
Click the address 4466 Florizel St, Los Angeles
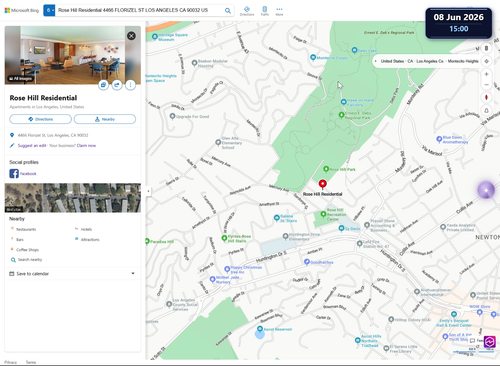click(x=53, y=135)
